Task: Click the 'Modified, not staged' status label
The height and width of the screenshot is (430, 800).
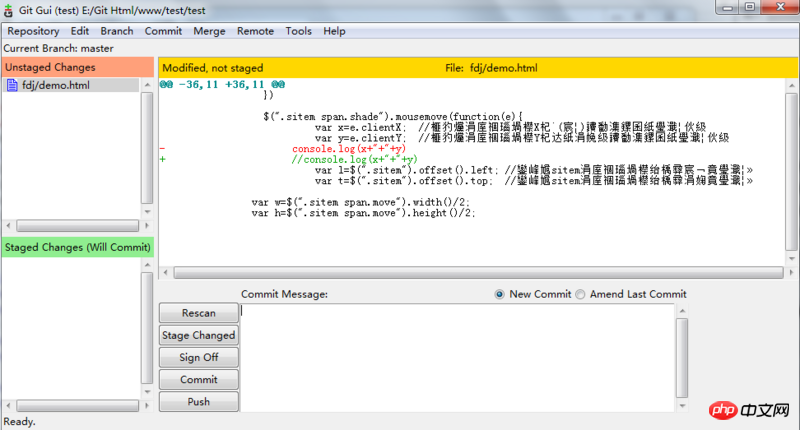Action: 213,68
